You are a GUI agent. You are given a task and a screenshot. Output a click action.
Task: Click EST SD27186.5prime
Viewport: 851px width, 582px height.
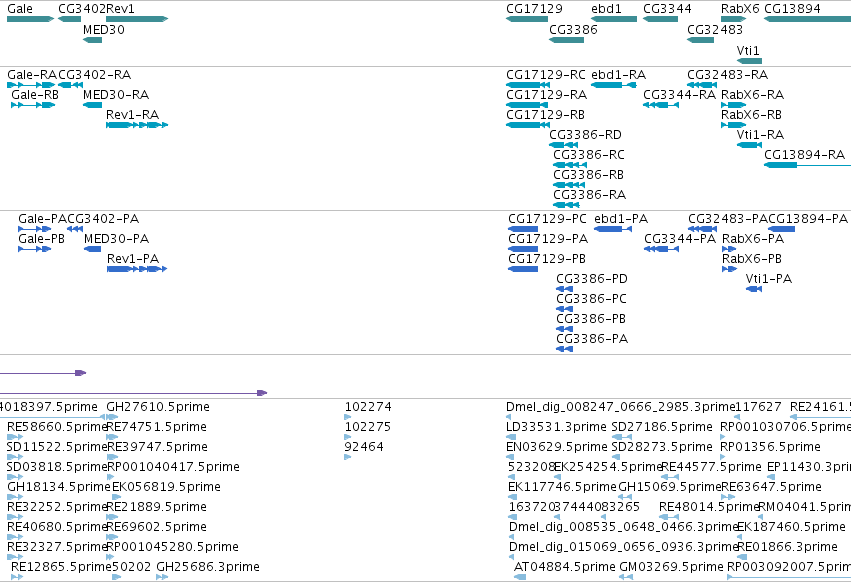coord(623,436)
